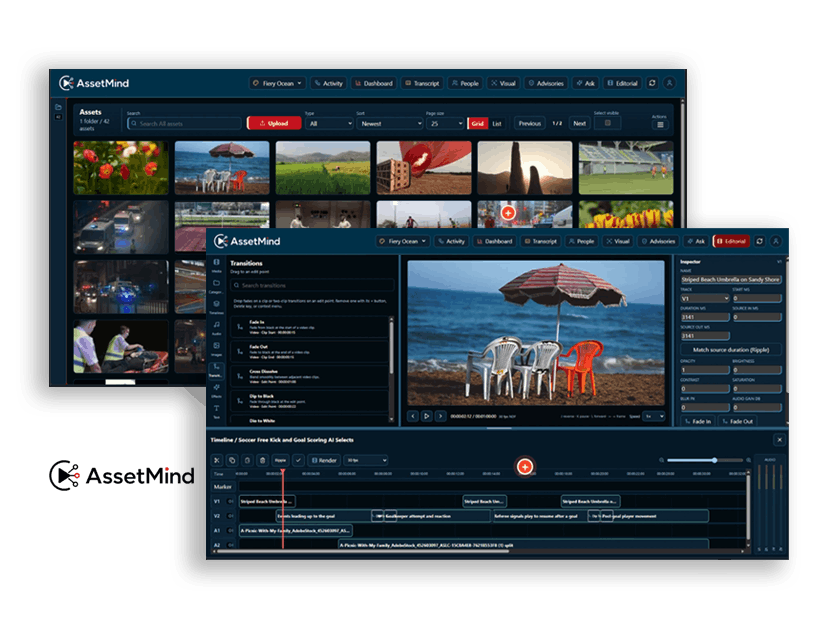Toggle visibility on track V2
Screen dimensions: 824x640
[x=230, y=517]
